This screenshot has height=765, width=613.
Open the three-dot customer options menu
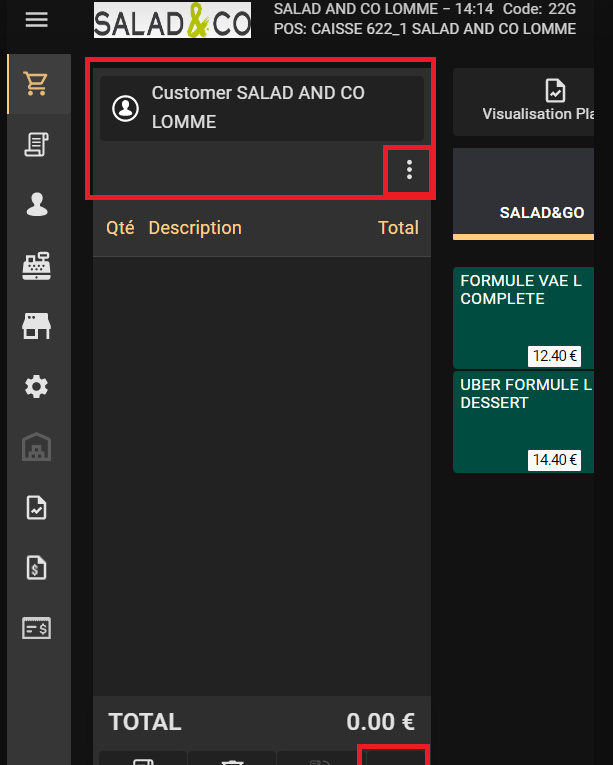pos(409,171)
